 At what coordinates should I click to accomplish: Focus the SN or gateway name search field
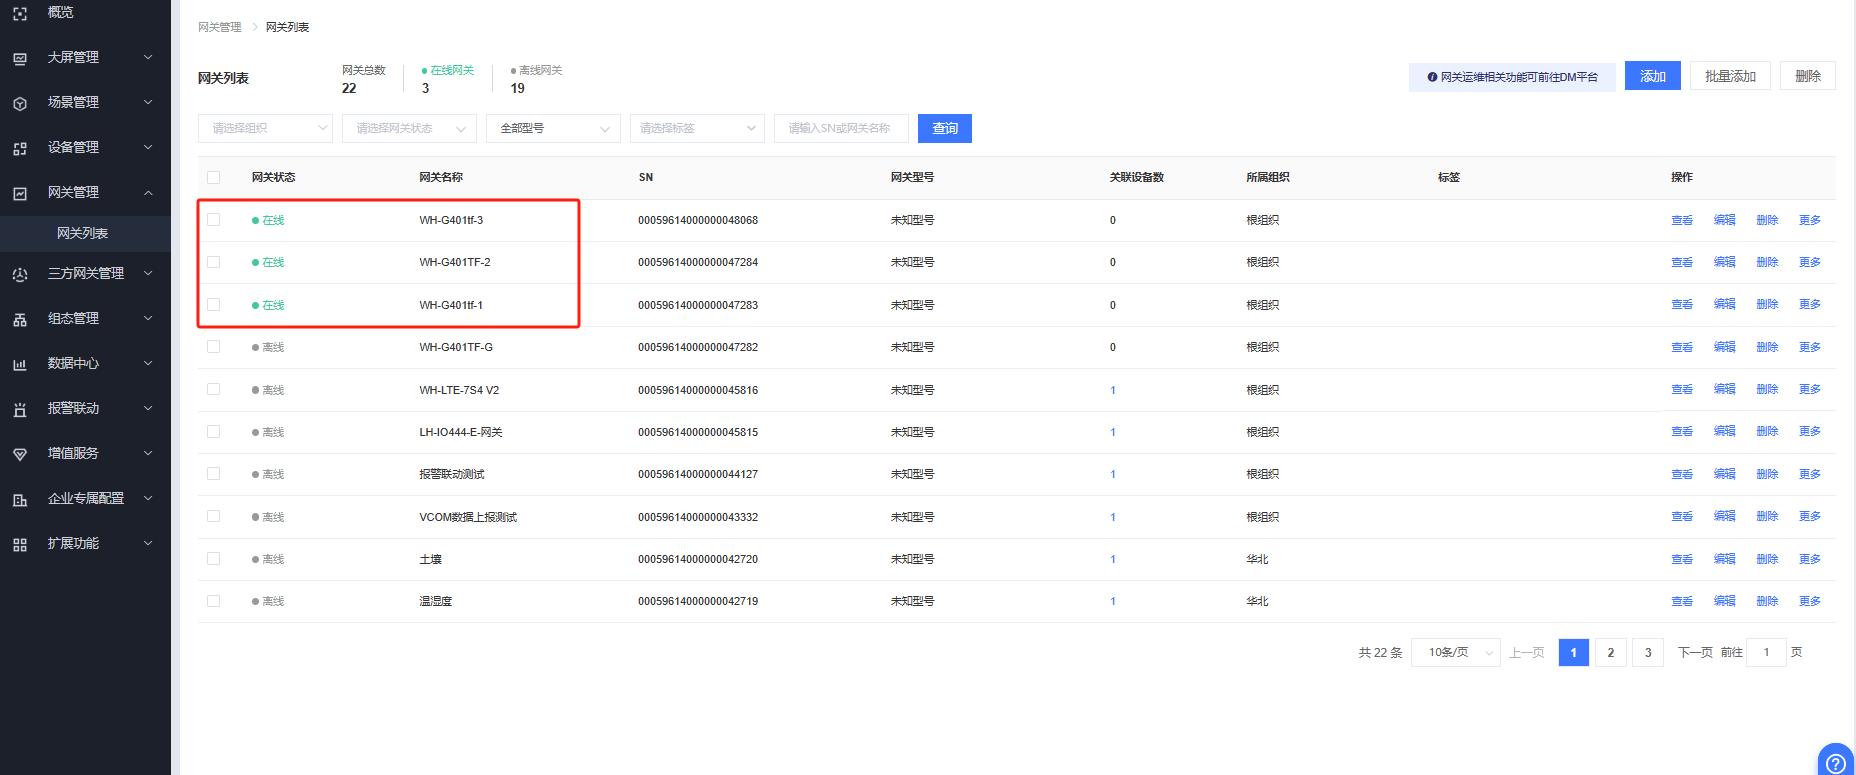click(x=840, y=128)
